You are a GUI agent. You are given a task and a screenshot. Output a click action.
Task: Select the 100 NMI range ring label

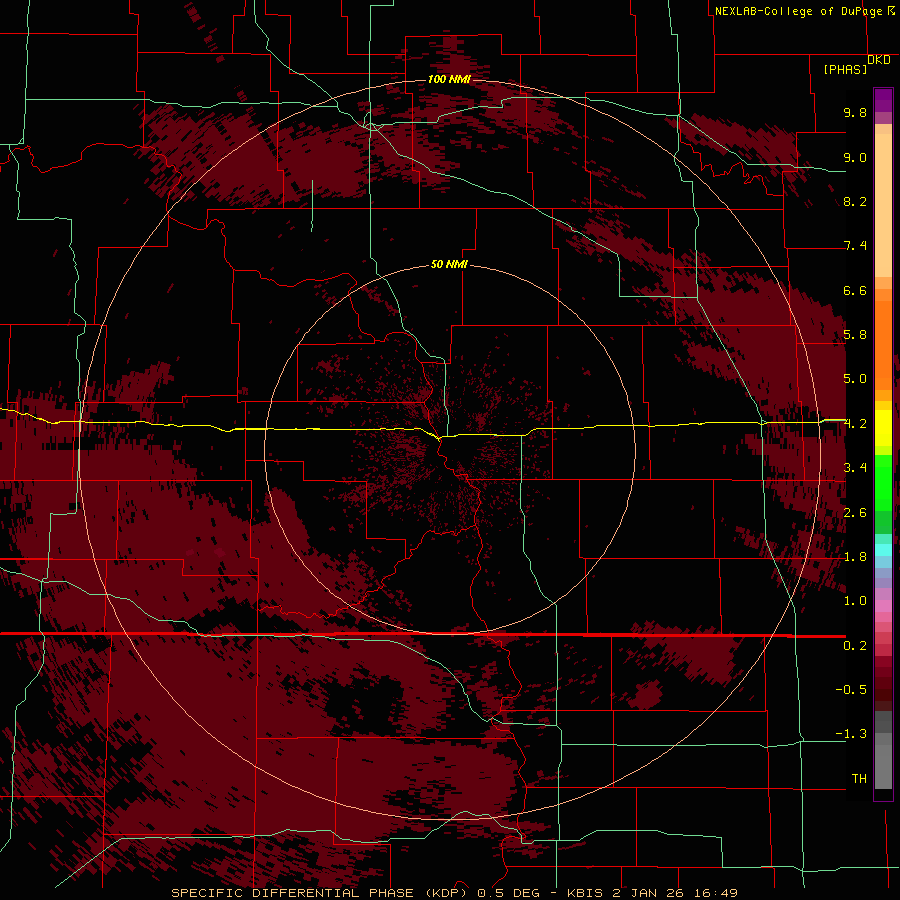tap(449, 79)
